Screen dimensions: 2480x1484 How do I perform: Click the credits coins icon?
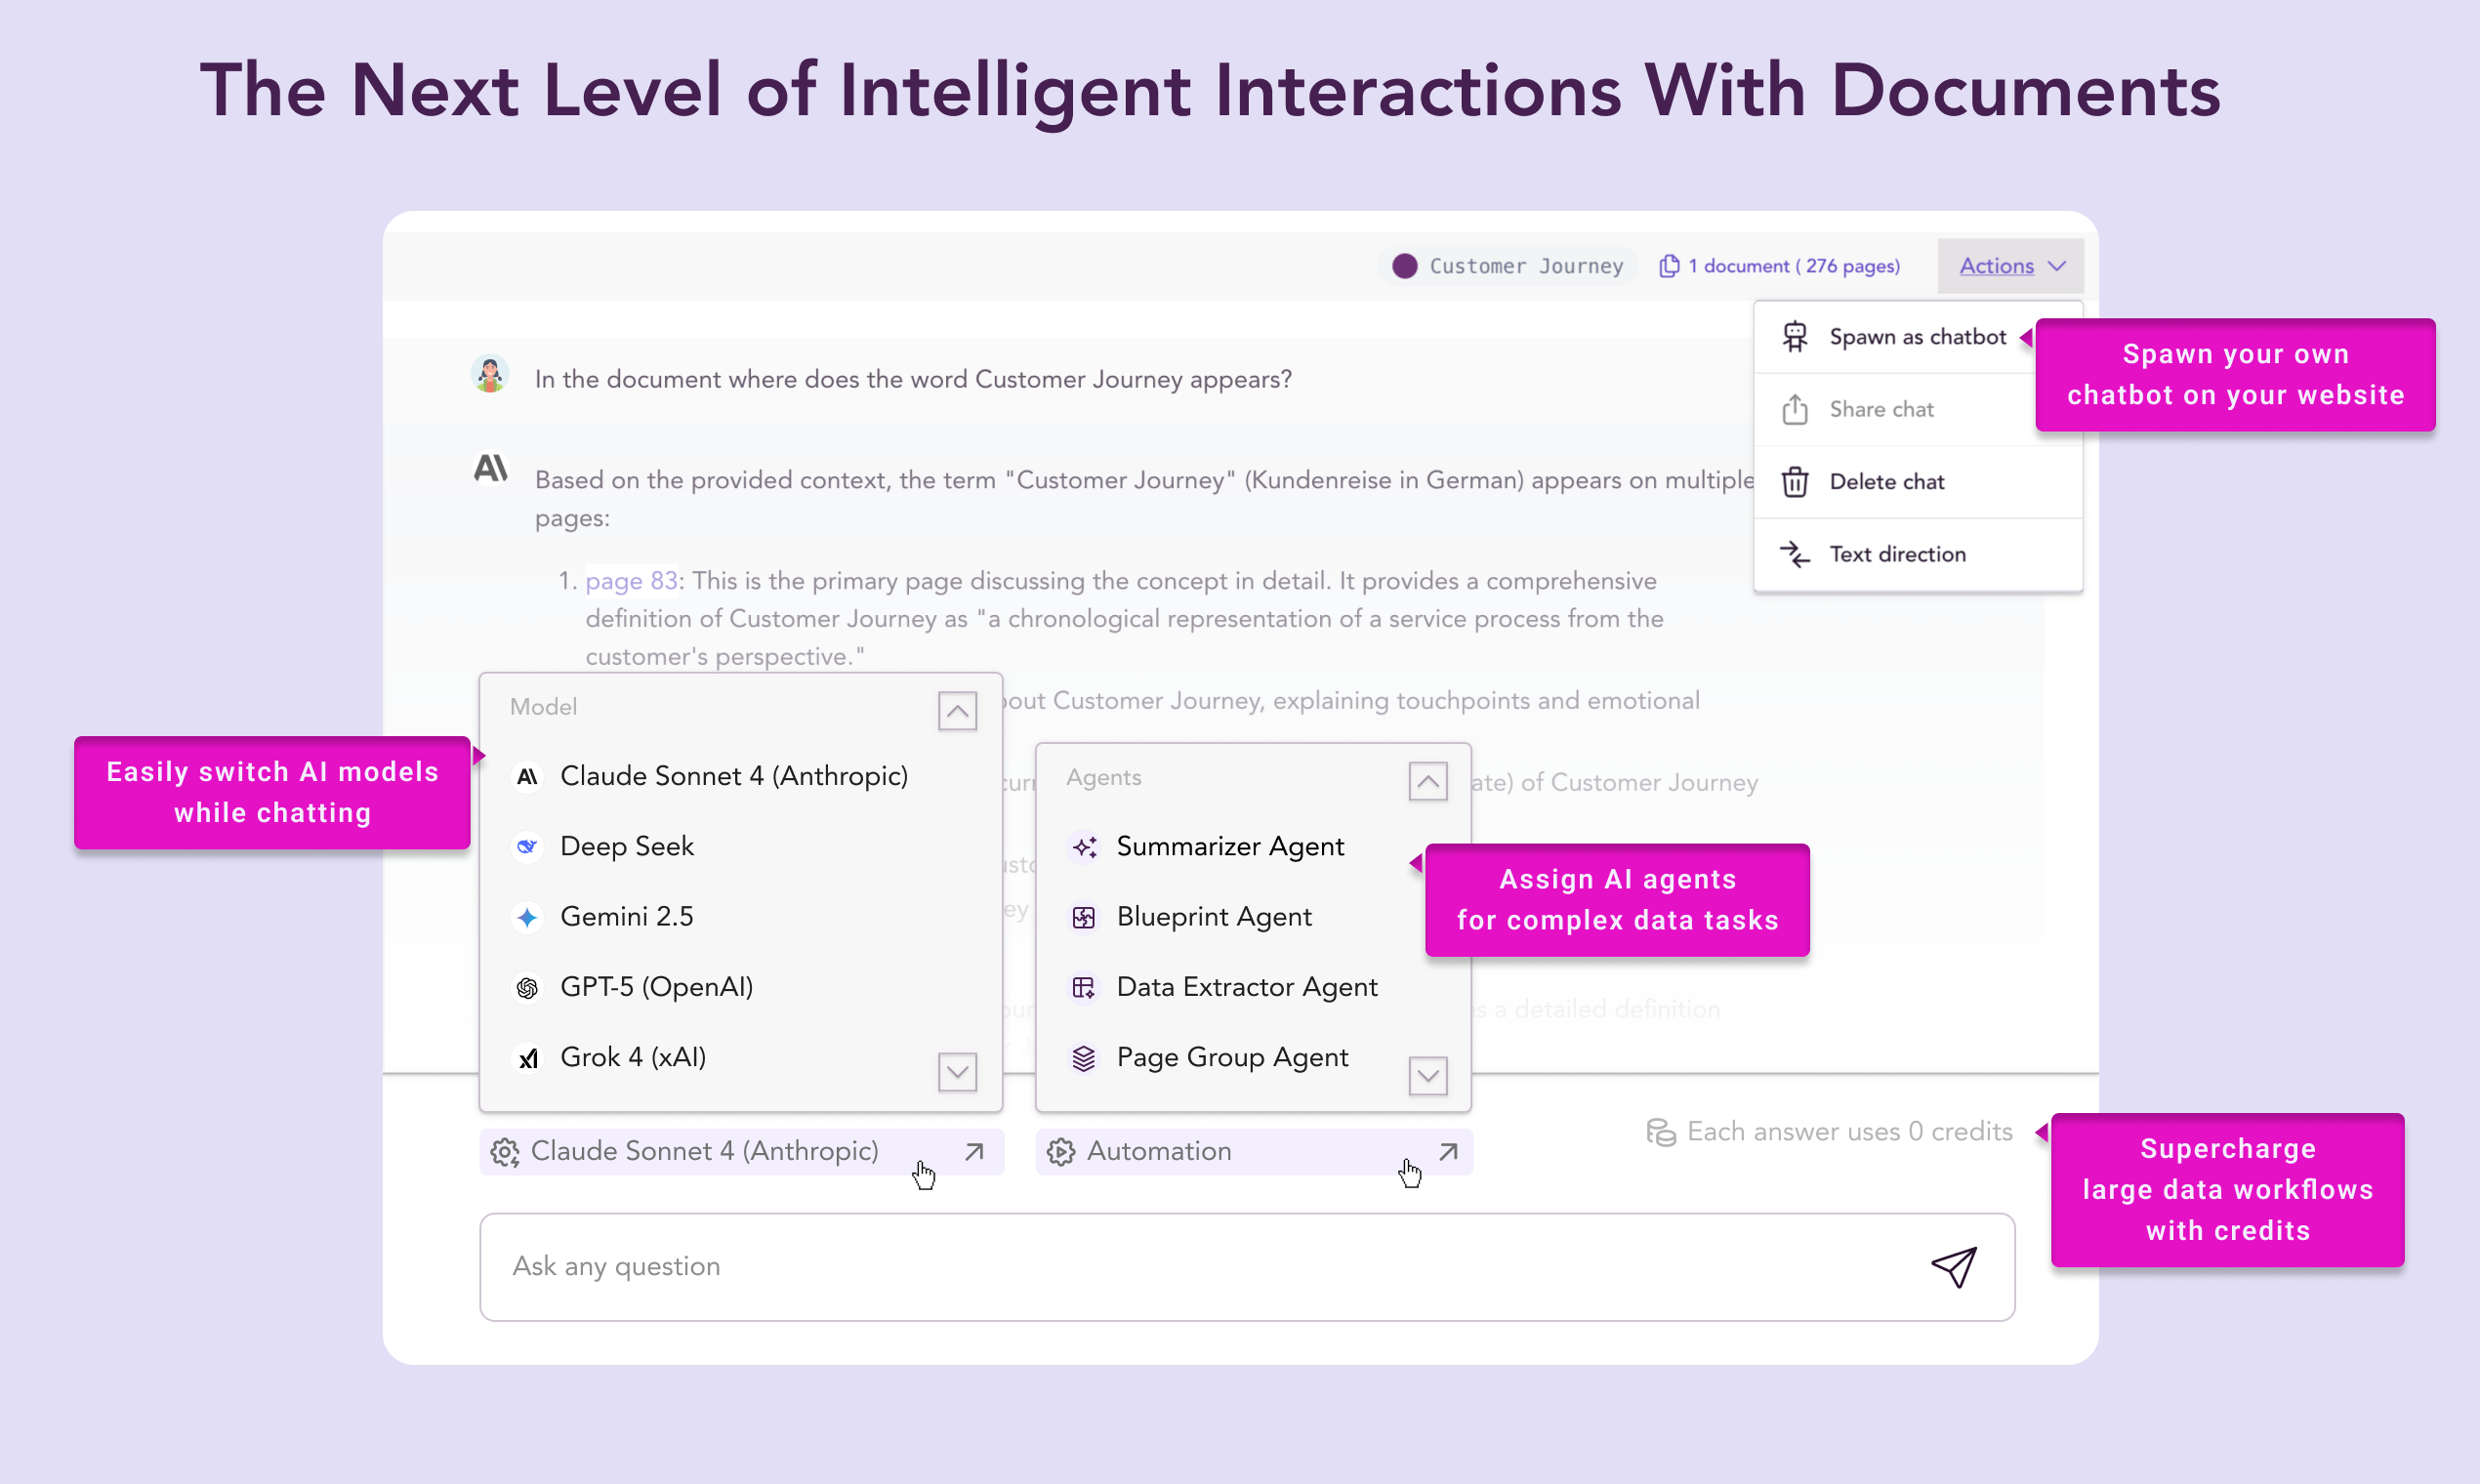tap(1661, 1132)
